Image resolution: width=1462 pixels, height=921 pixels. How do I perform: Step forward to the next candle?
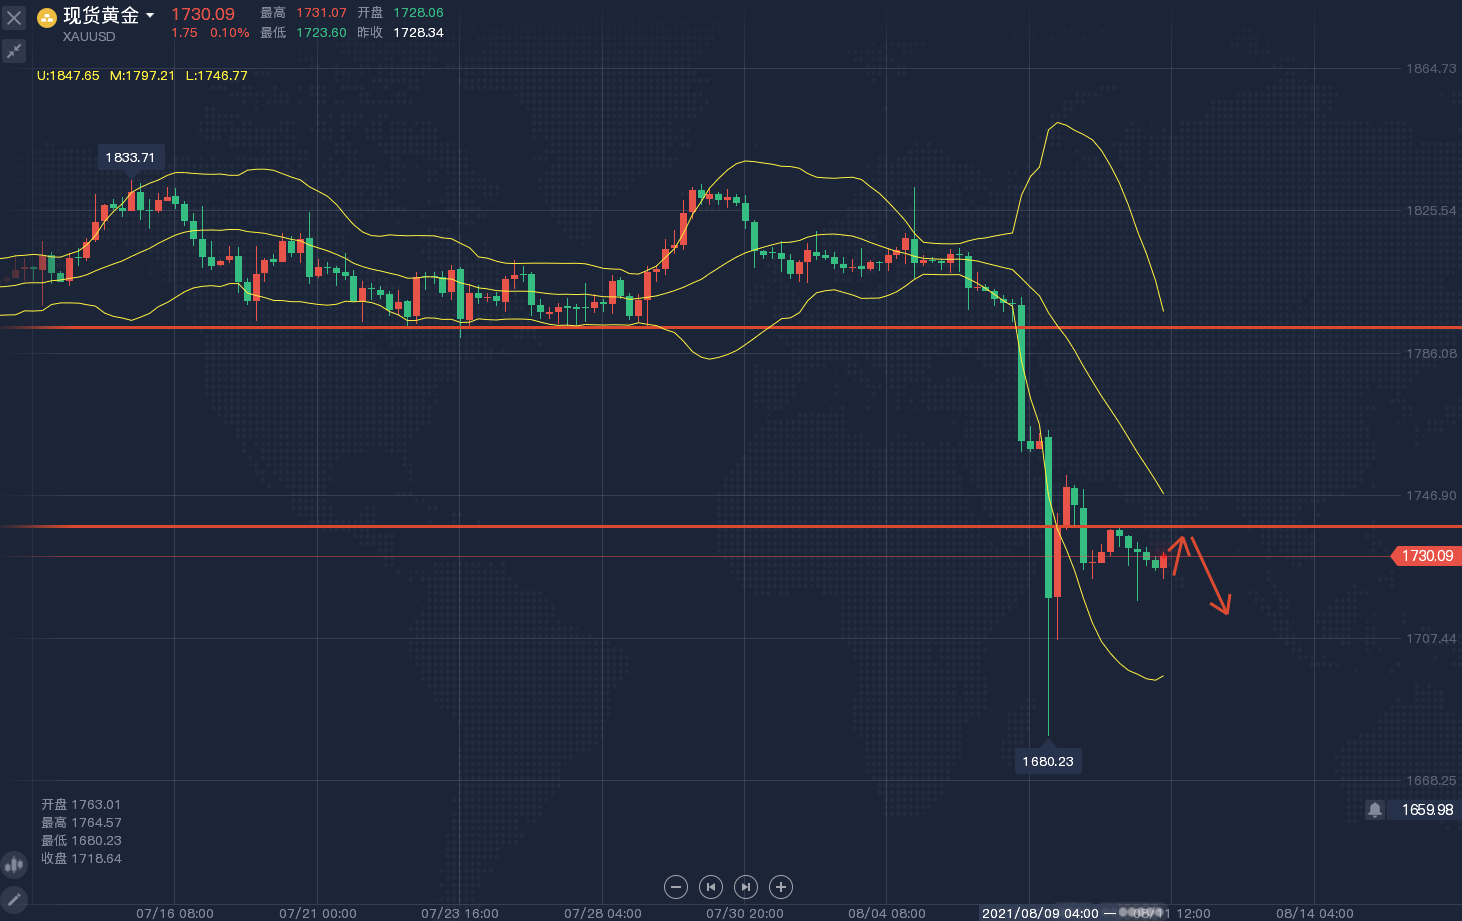tap(746, 886)
